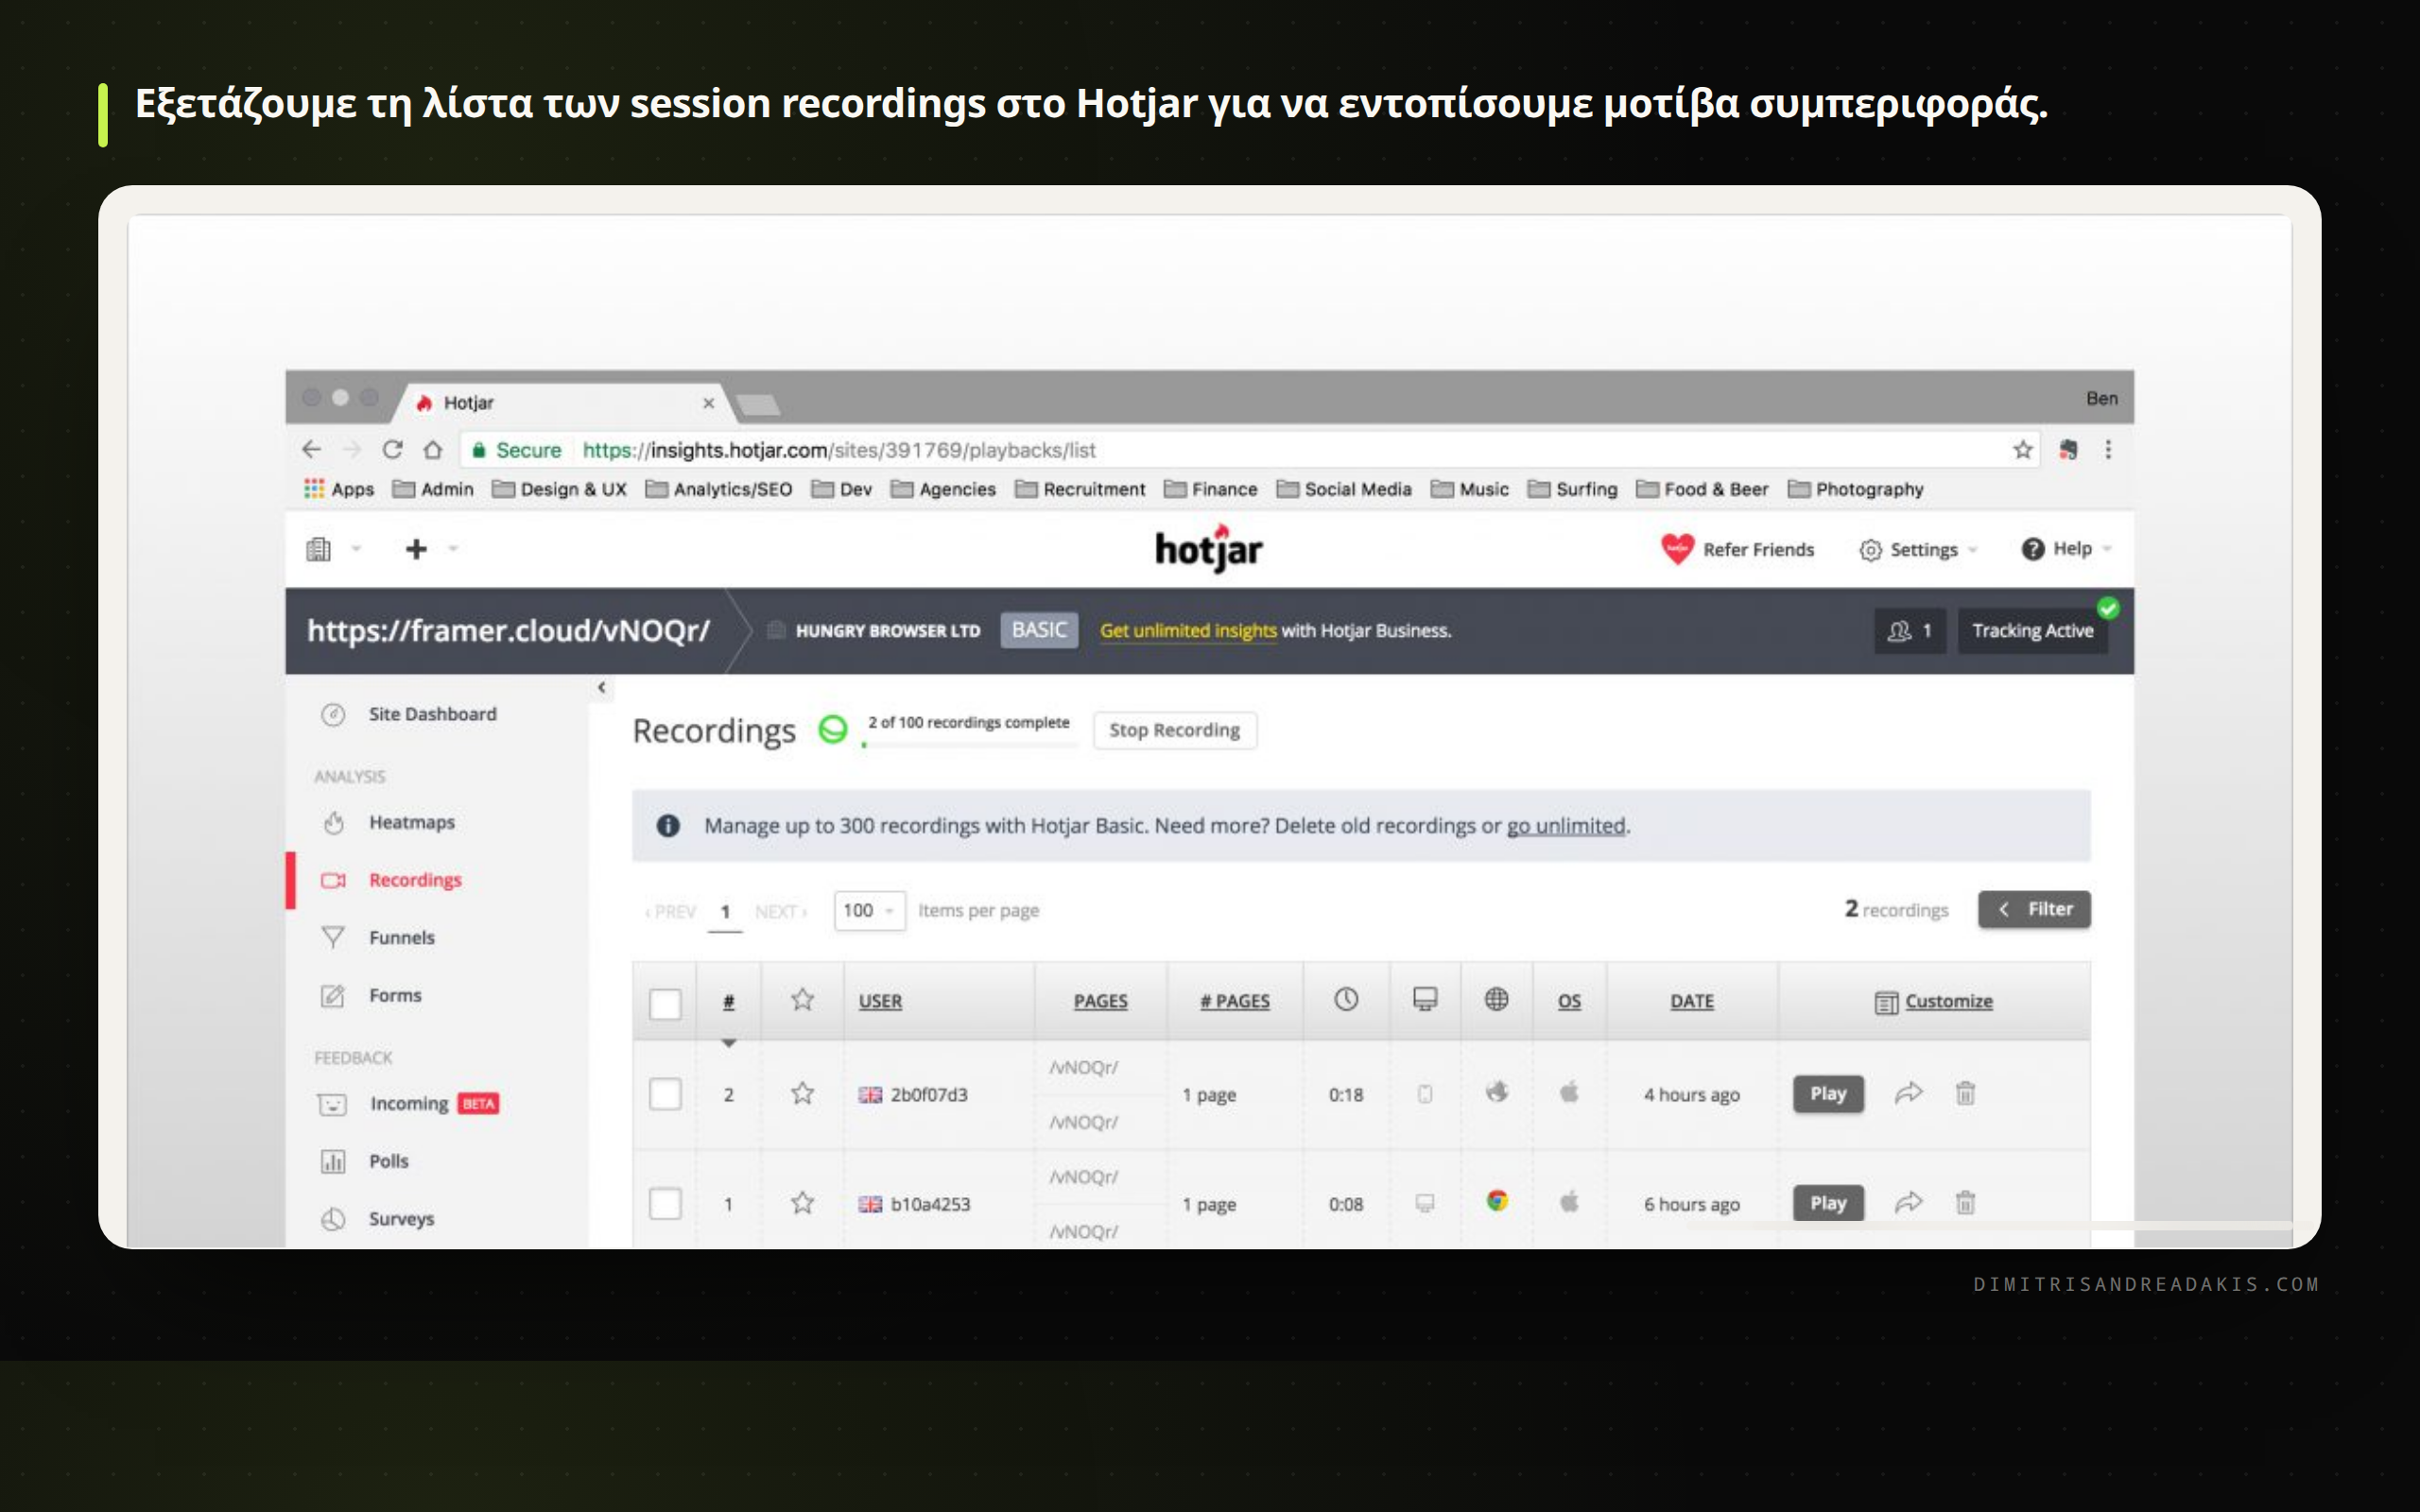
Task: Bookmark this page with the star icon
Action: click(x=2023, y=450)
